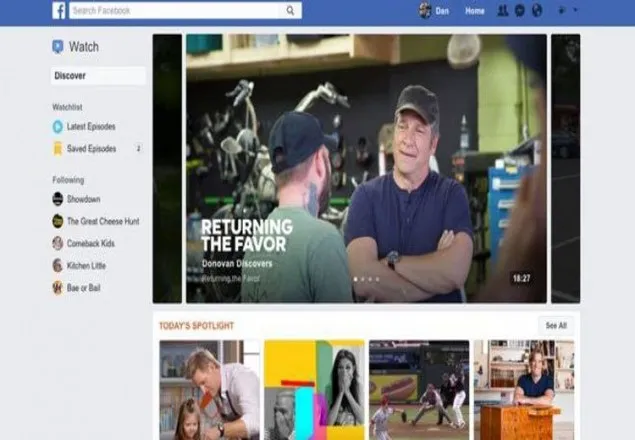Click the Watchlist section label
635x440 pixels.
tap(67, 107)
